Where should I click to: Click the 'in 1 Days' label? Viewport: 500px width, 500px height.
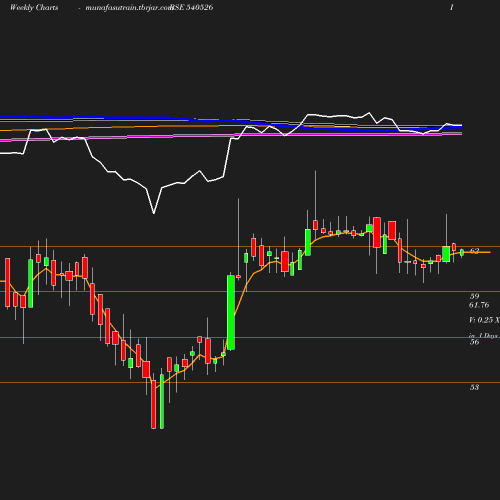pos(483,335)
